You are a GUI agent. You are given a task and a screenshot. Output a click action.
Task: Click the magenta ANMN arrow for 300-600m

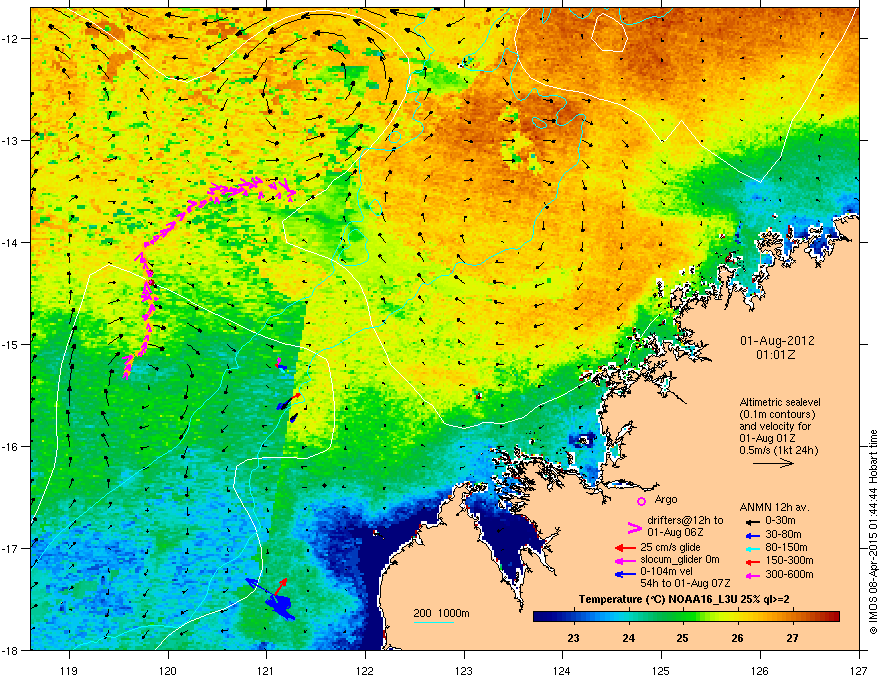(x=752, y=575)
